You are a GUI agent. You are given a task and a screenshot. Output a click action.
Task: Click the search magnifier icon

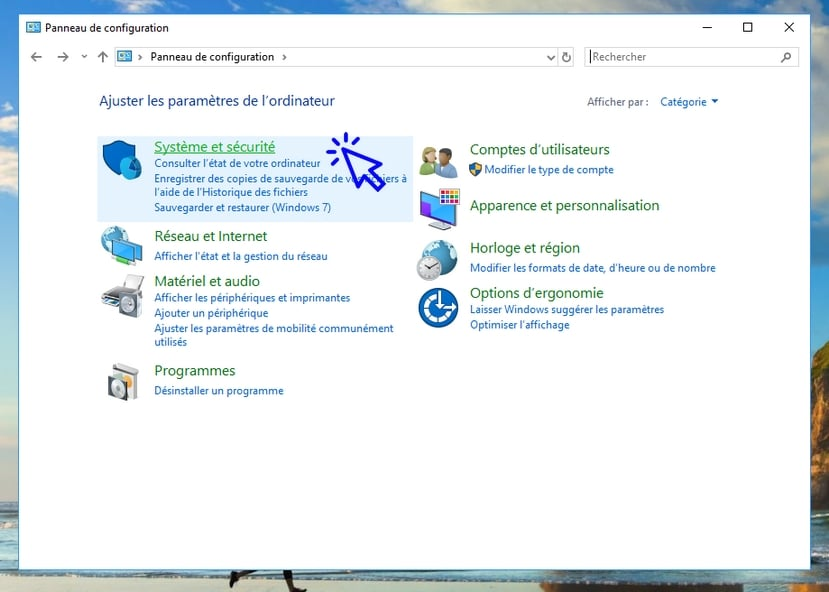point(786,57)
